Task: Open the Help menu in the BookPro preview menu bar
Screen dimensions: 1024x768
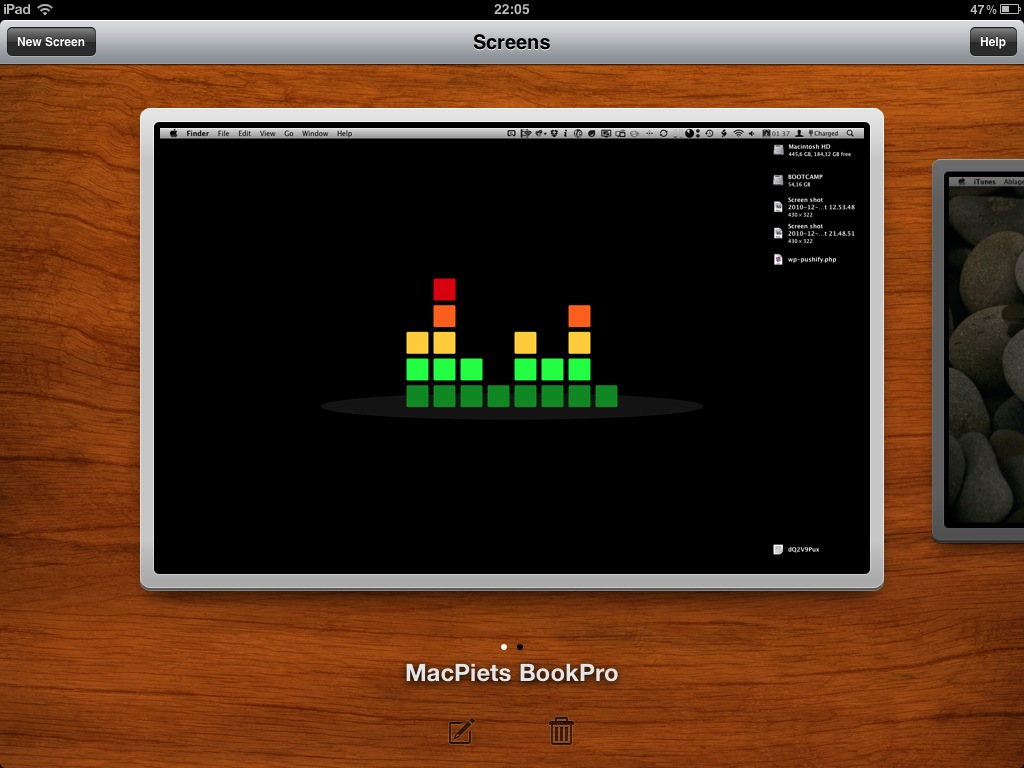Action: point(344,133)
